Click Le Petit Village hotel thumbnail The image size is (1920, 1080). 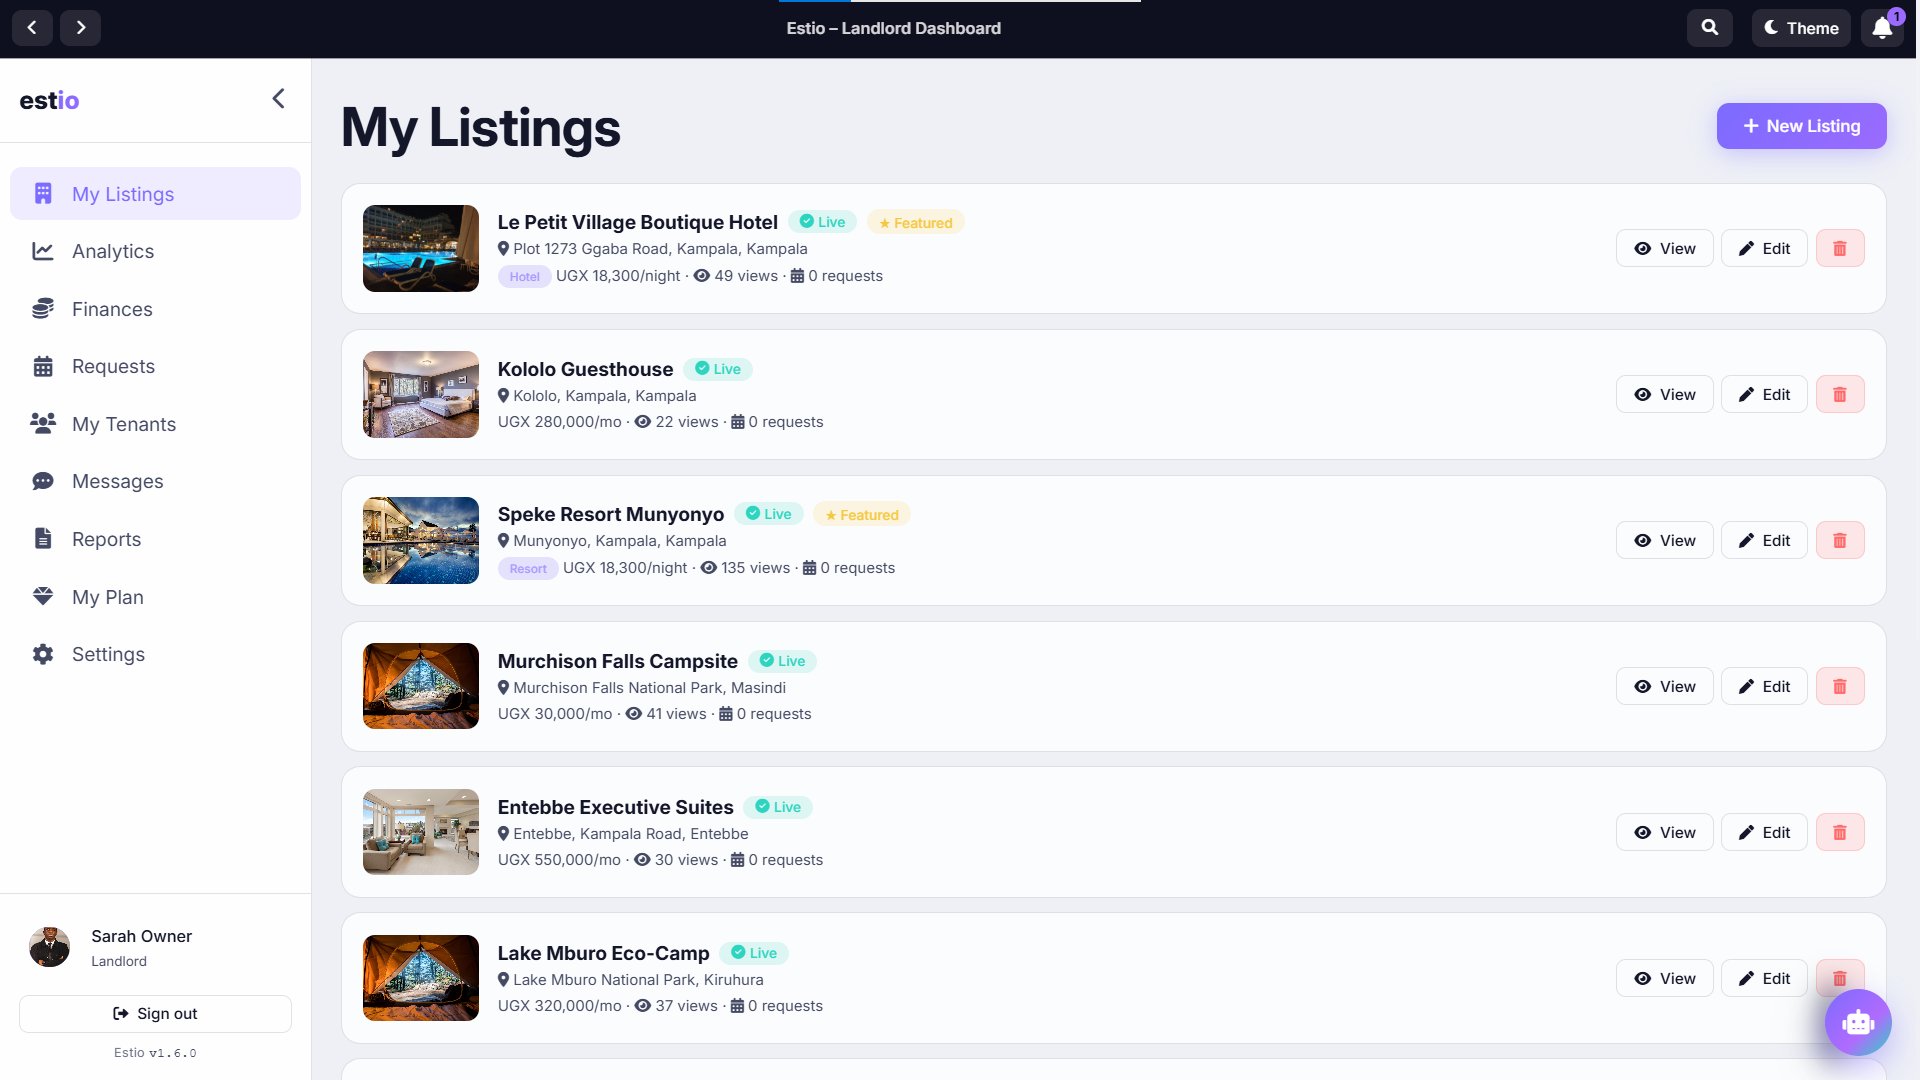tap(421, 249)
